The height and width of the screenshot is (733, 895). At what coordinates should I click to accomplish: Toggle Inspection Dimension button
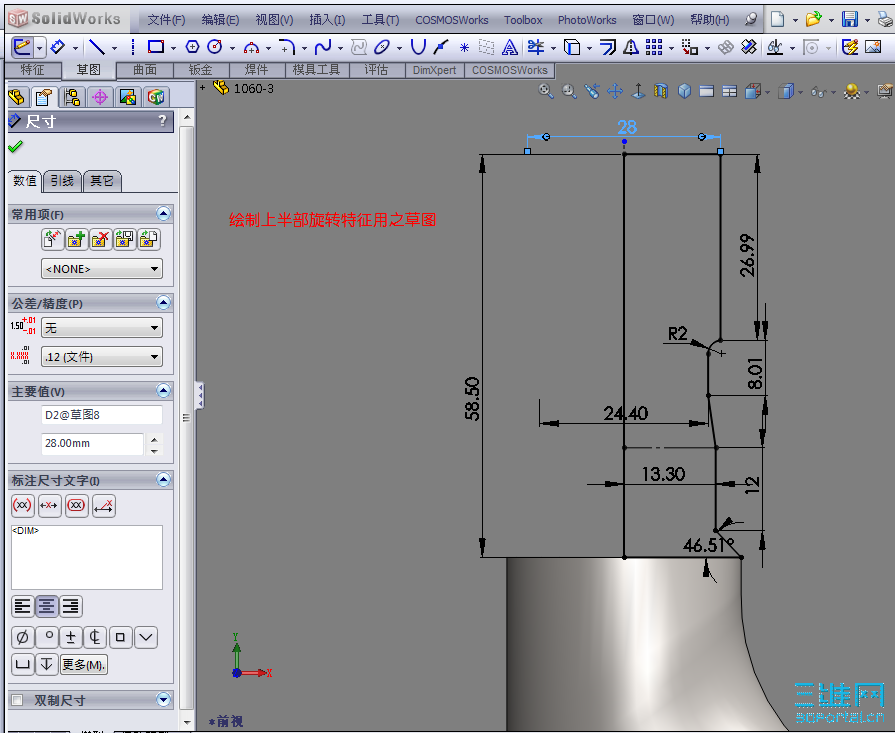[76, 505]
